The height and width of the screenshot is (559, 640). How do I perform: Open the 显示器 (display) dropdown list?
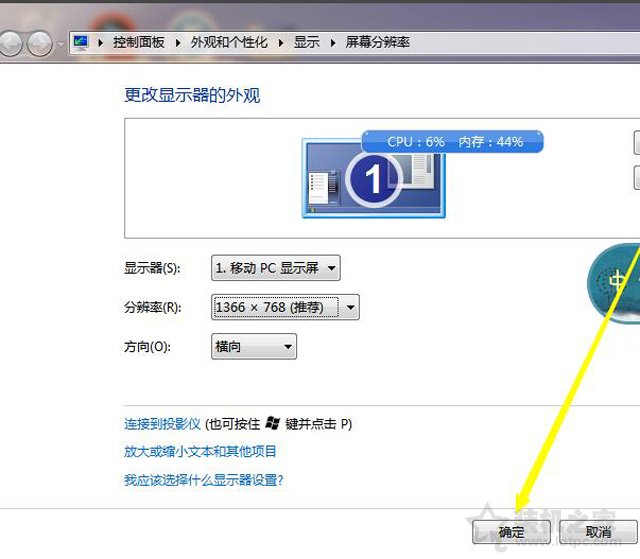(276, 268)
